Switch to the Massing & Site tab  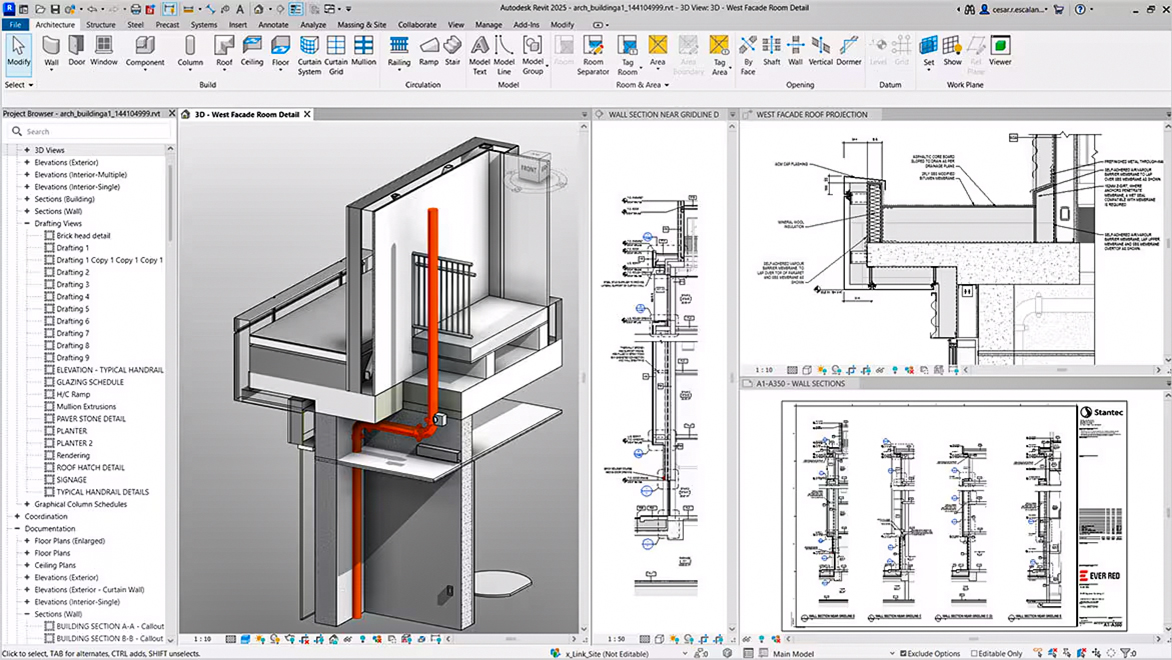362,24
